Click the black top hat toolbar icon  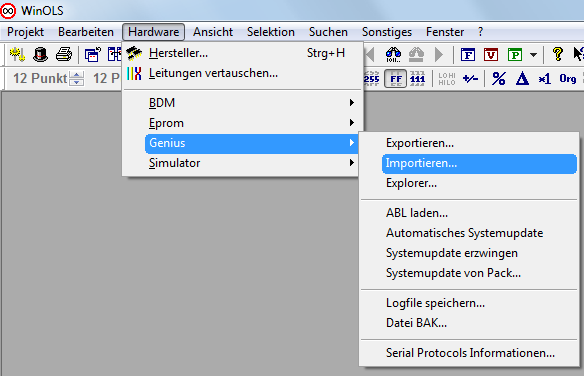coord(40,55)
